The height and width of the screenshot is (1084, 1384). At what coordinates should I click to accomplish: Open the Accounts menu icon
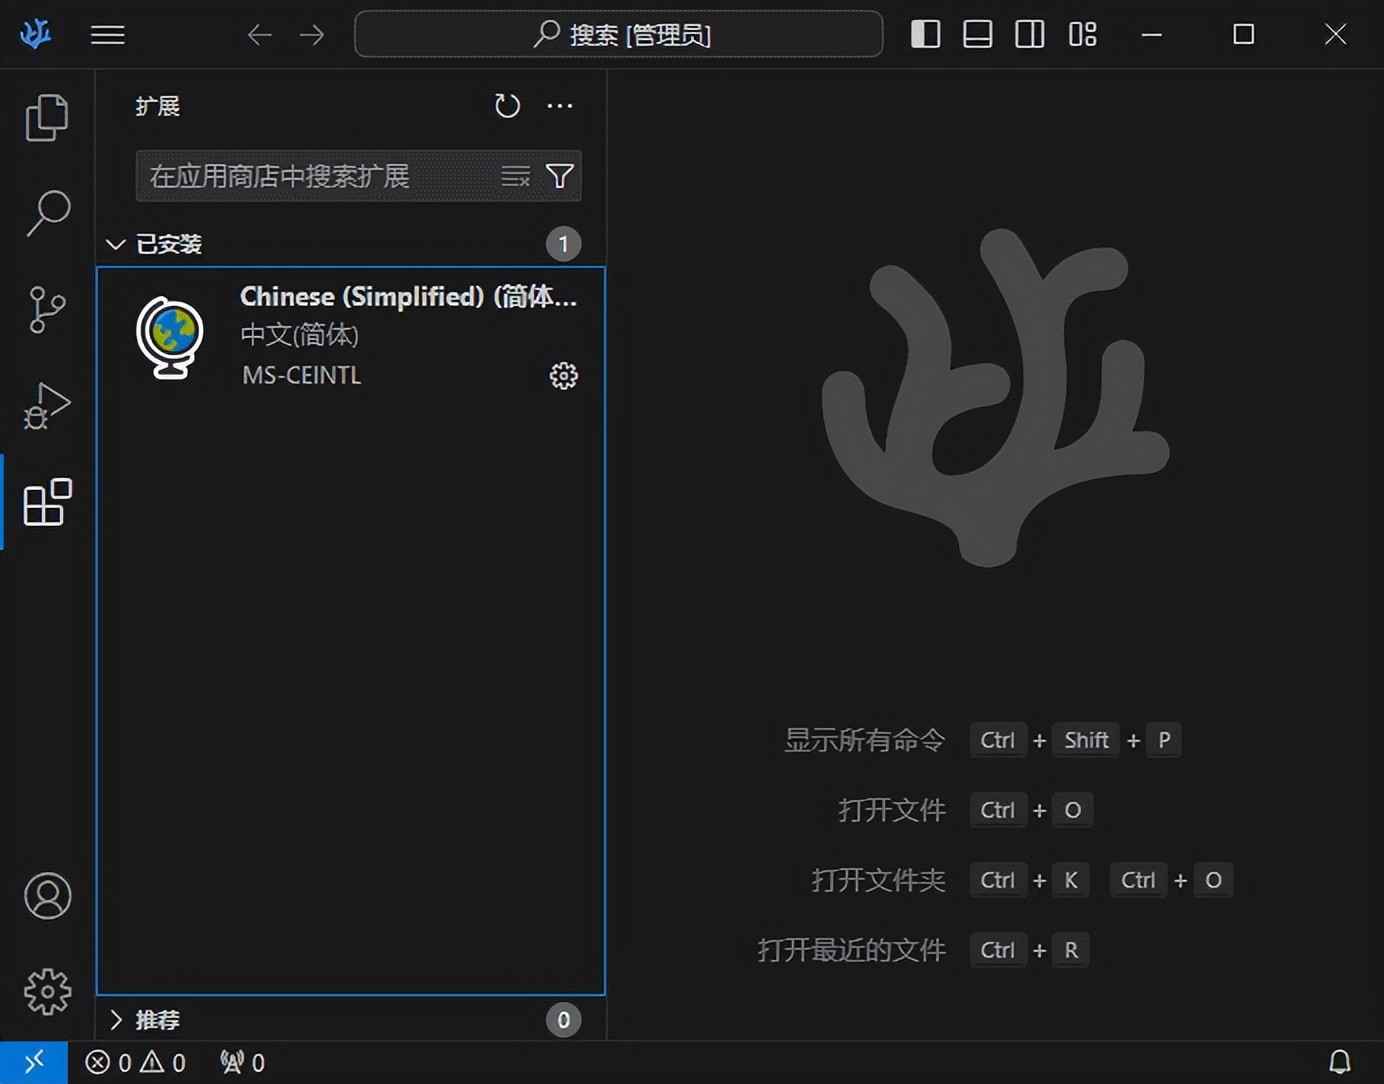(47, 896)
